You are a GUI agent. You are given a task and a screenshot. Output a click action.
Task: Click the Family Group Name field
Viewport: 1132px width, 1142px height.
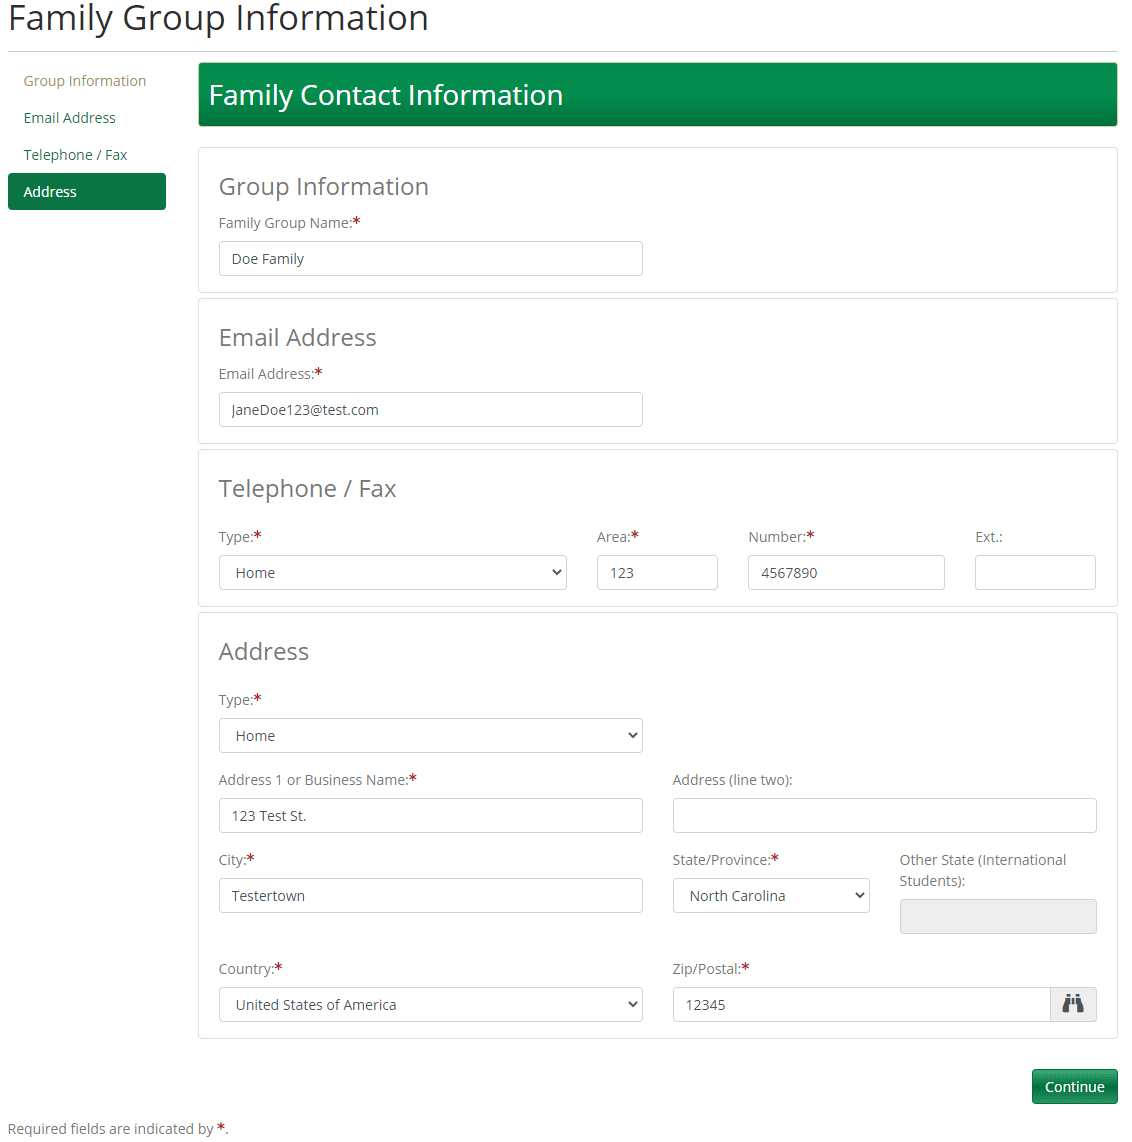click(430, 259)
